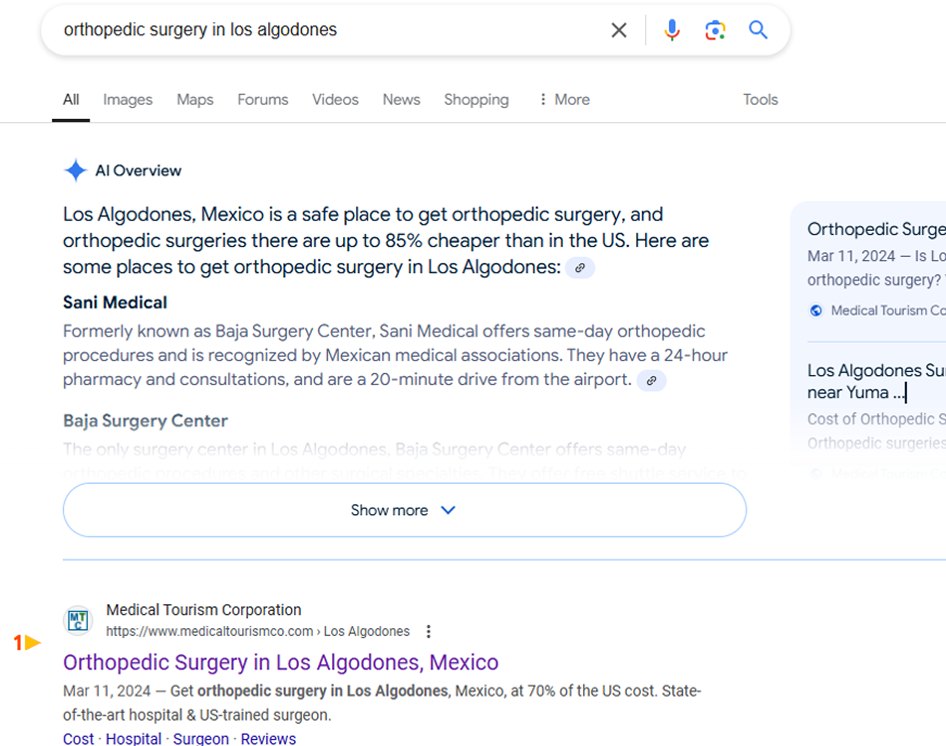The height and width of the screenshot is (746, 946).
Task: Open Orthopedic Surgery in Los Algodones, Mexico result
Action: click(x=281, y=662)
